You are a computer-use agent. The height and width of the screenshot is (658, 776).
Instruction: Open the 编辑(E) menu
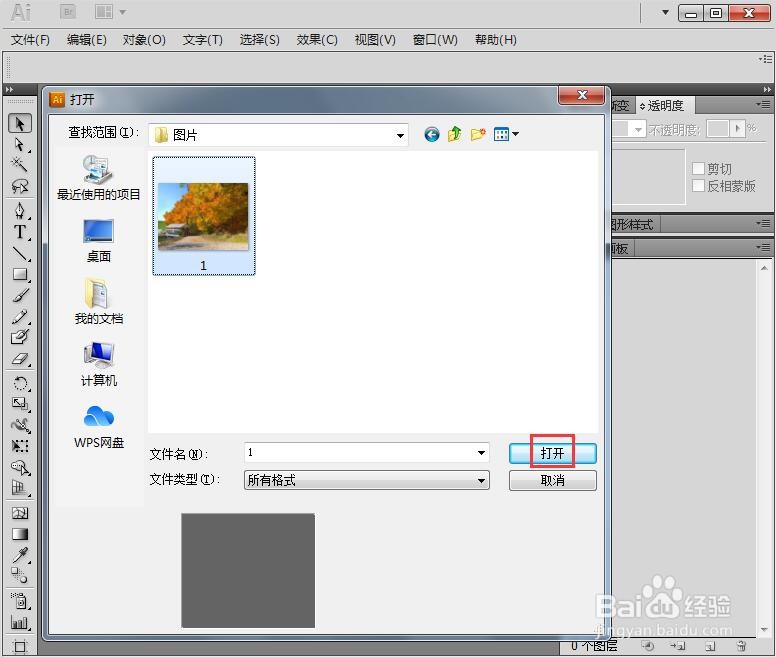[87, 40]
